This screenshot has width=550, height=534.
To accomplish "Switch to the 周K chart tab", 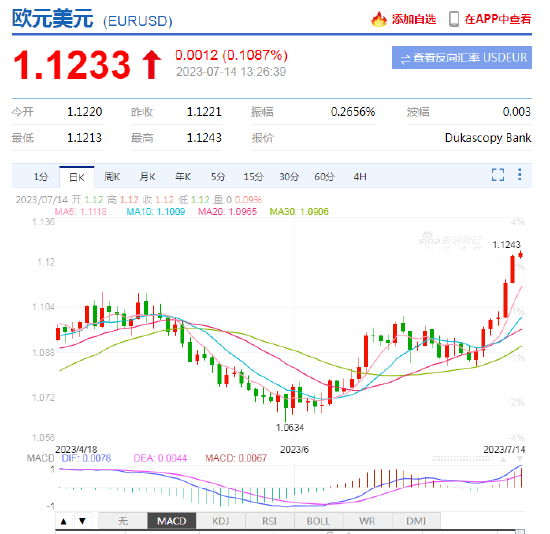I will coord(112,177).
